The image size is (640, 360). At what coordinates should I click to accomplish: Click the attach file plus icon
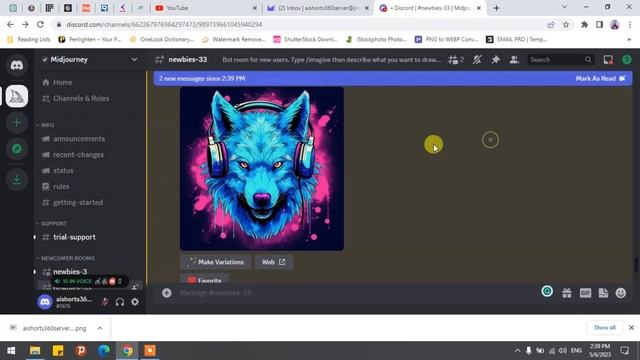point(167,293)
